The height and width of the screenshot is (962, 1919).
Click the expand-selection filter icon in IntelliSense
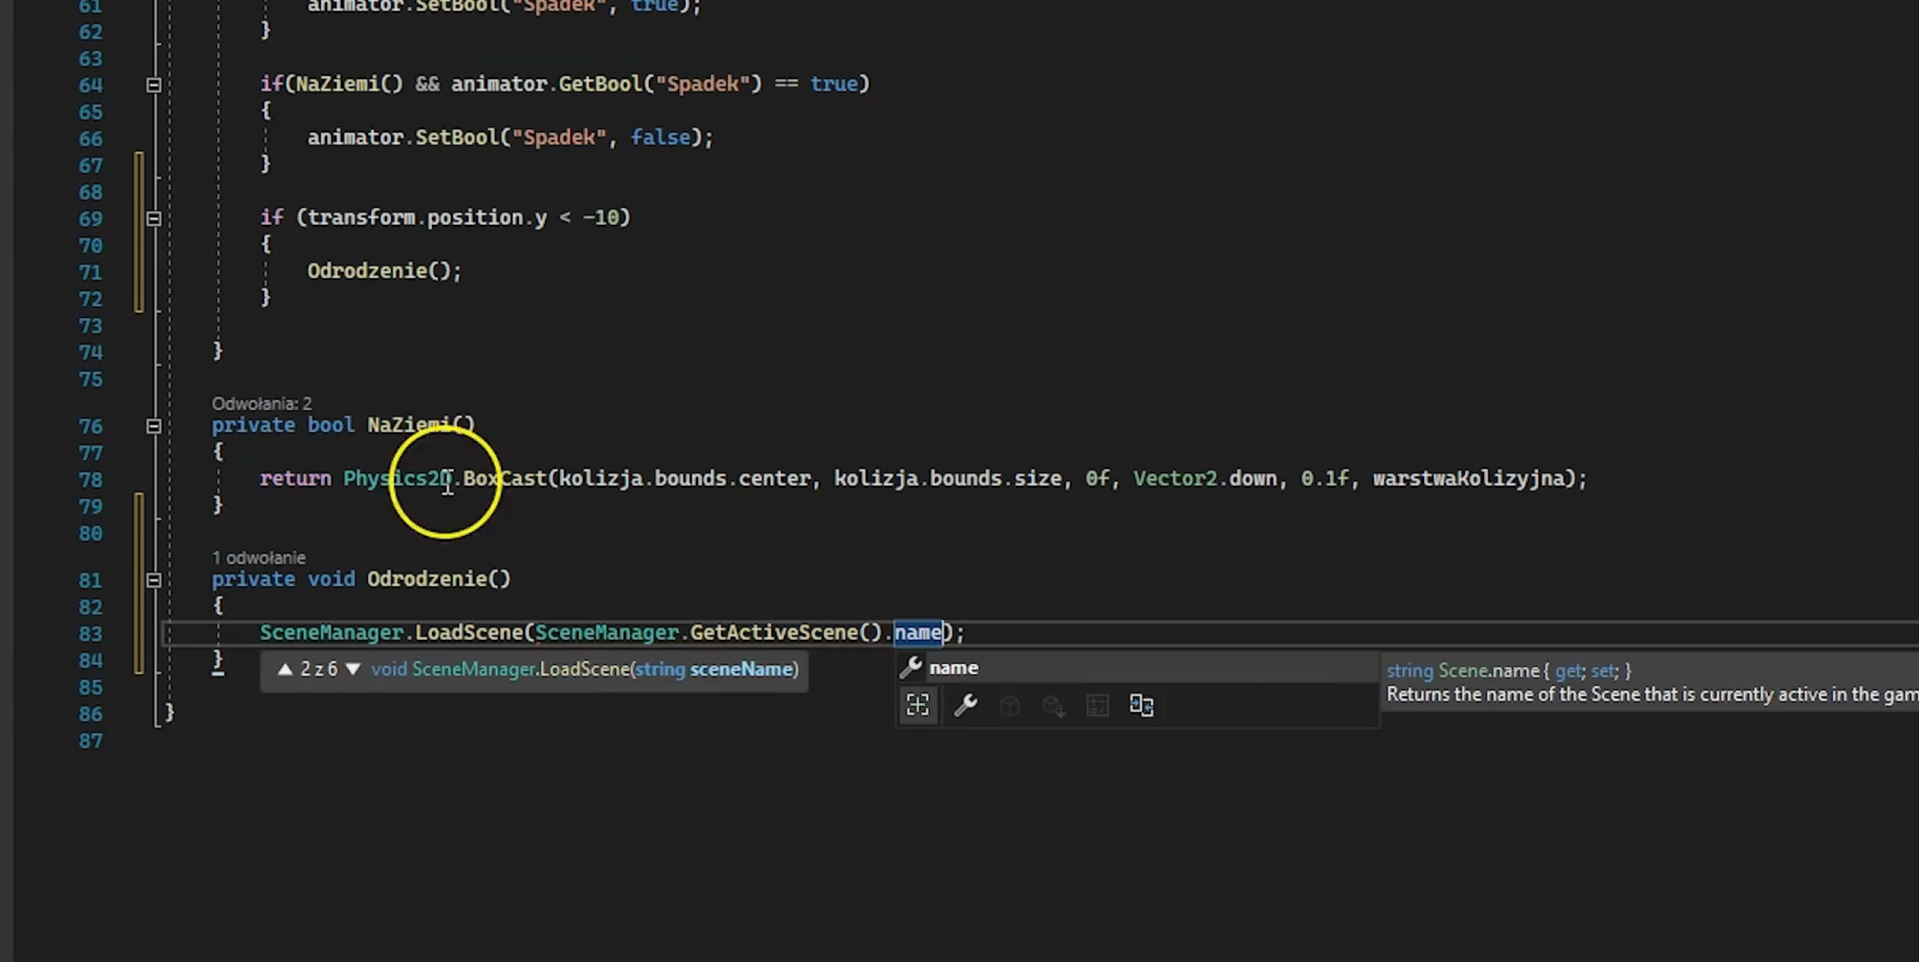coord(917,705)
